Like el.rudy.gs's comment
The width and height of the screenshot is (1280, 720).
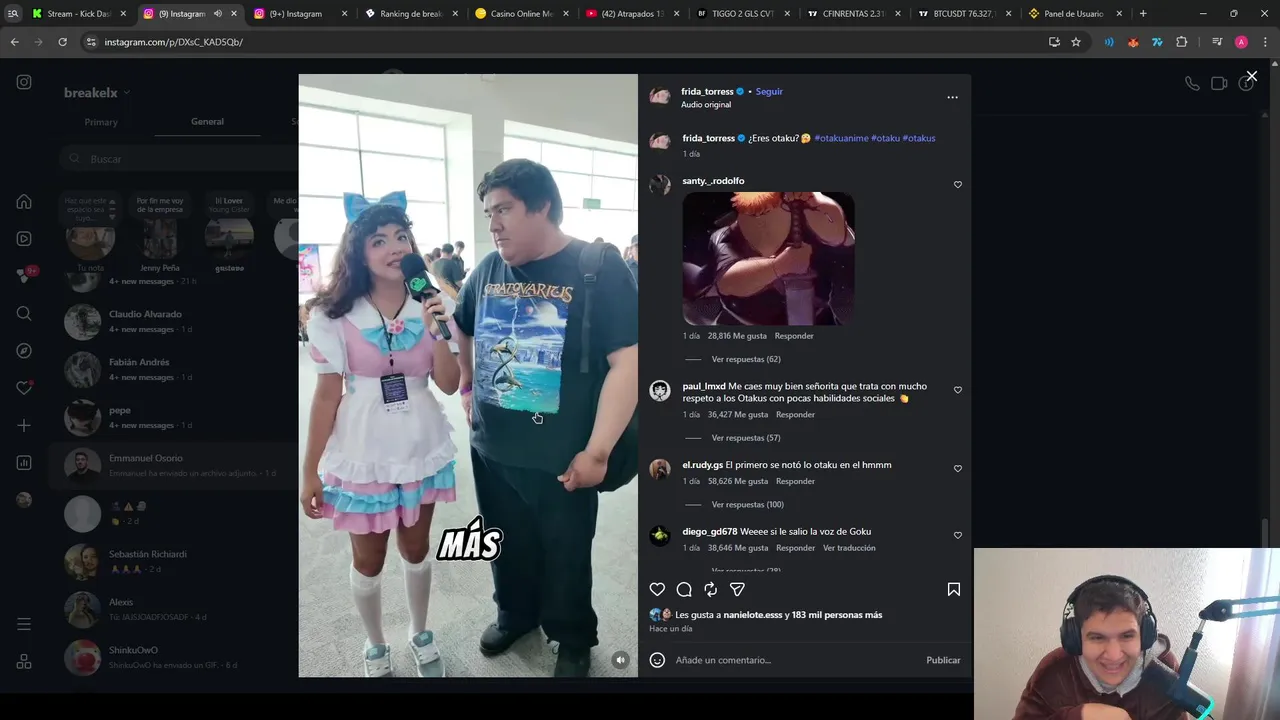point(957,468)
